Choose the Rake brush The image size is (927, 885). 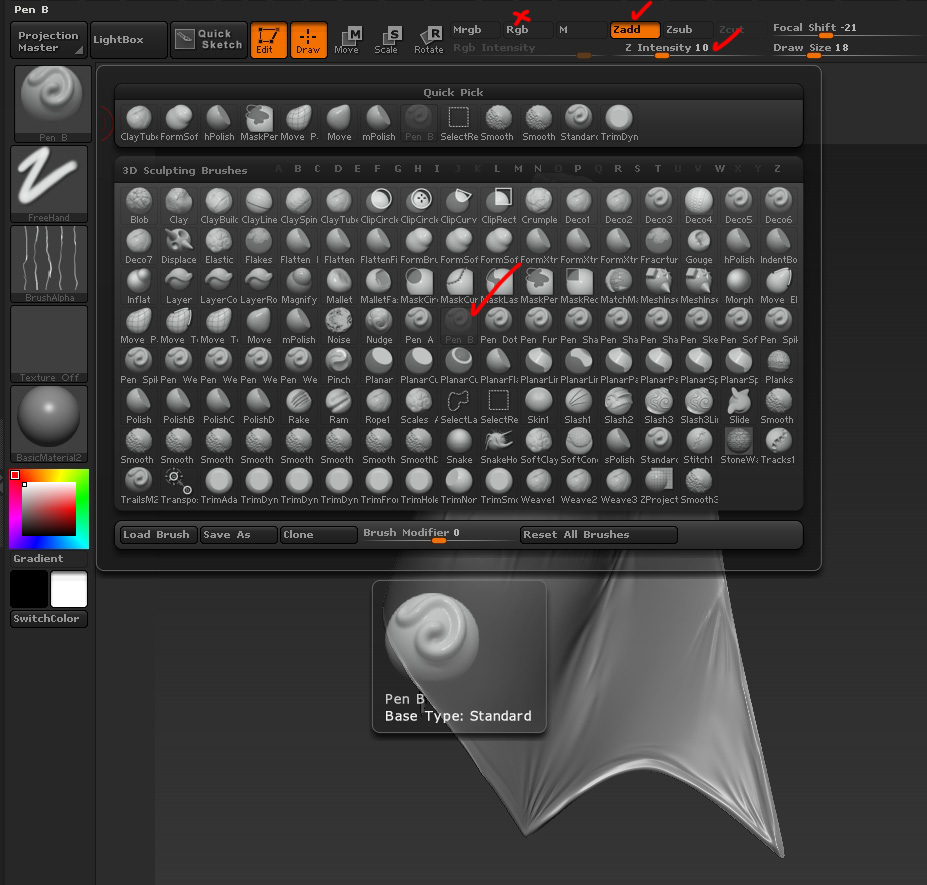[x=299, y=407]
